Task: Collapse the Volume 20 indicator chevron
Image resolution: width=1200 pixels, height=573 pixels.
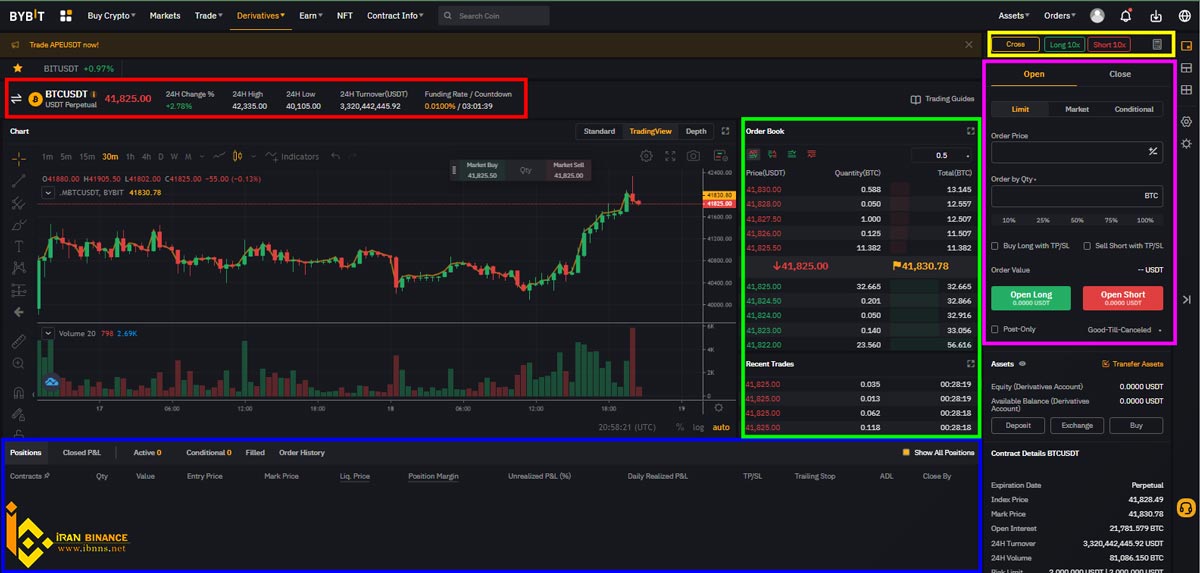Action: (46, 333)
